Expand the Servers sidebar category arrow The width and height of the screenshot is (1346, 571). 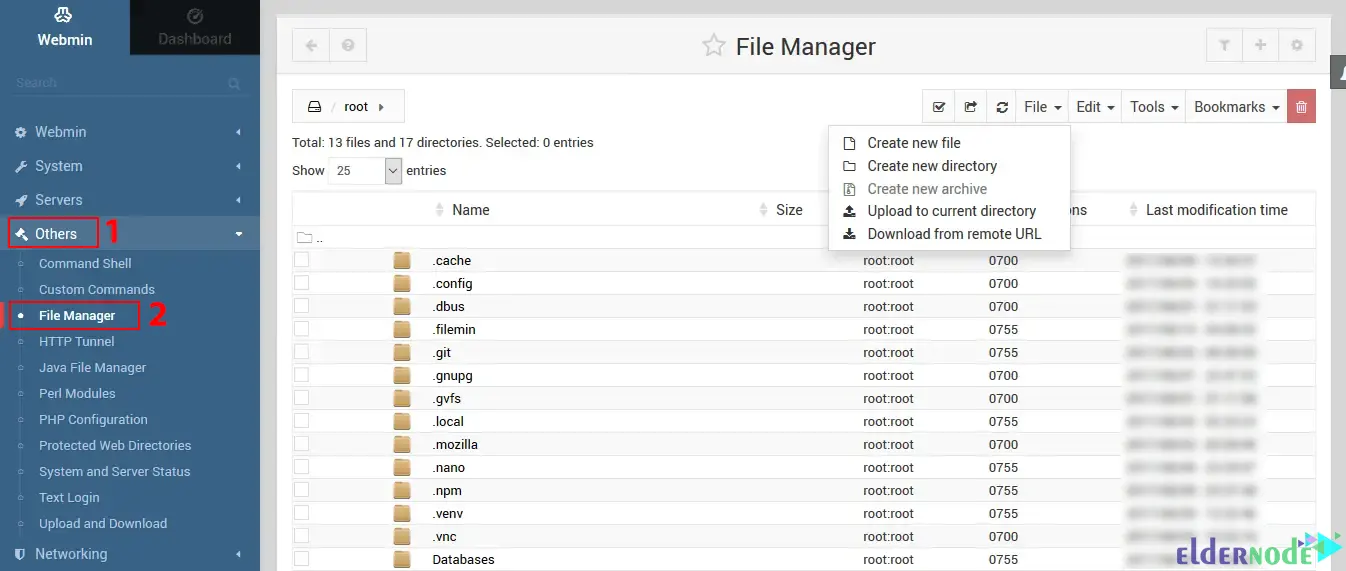(x=238, y=200)
